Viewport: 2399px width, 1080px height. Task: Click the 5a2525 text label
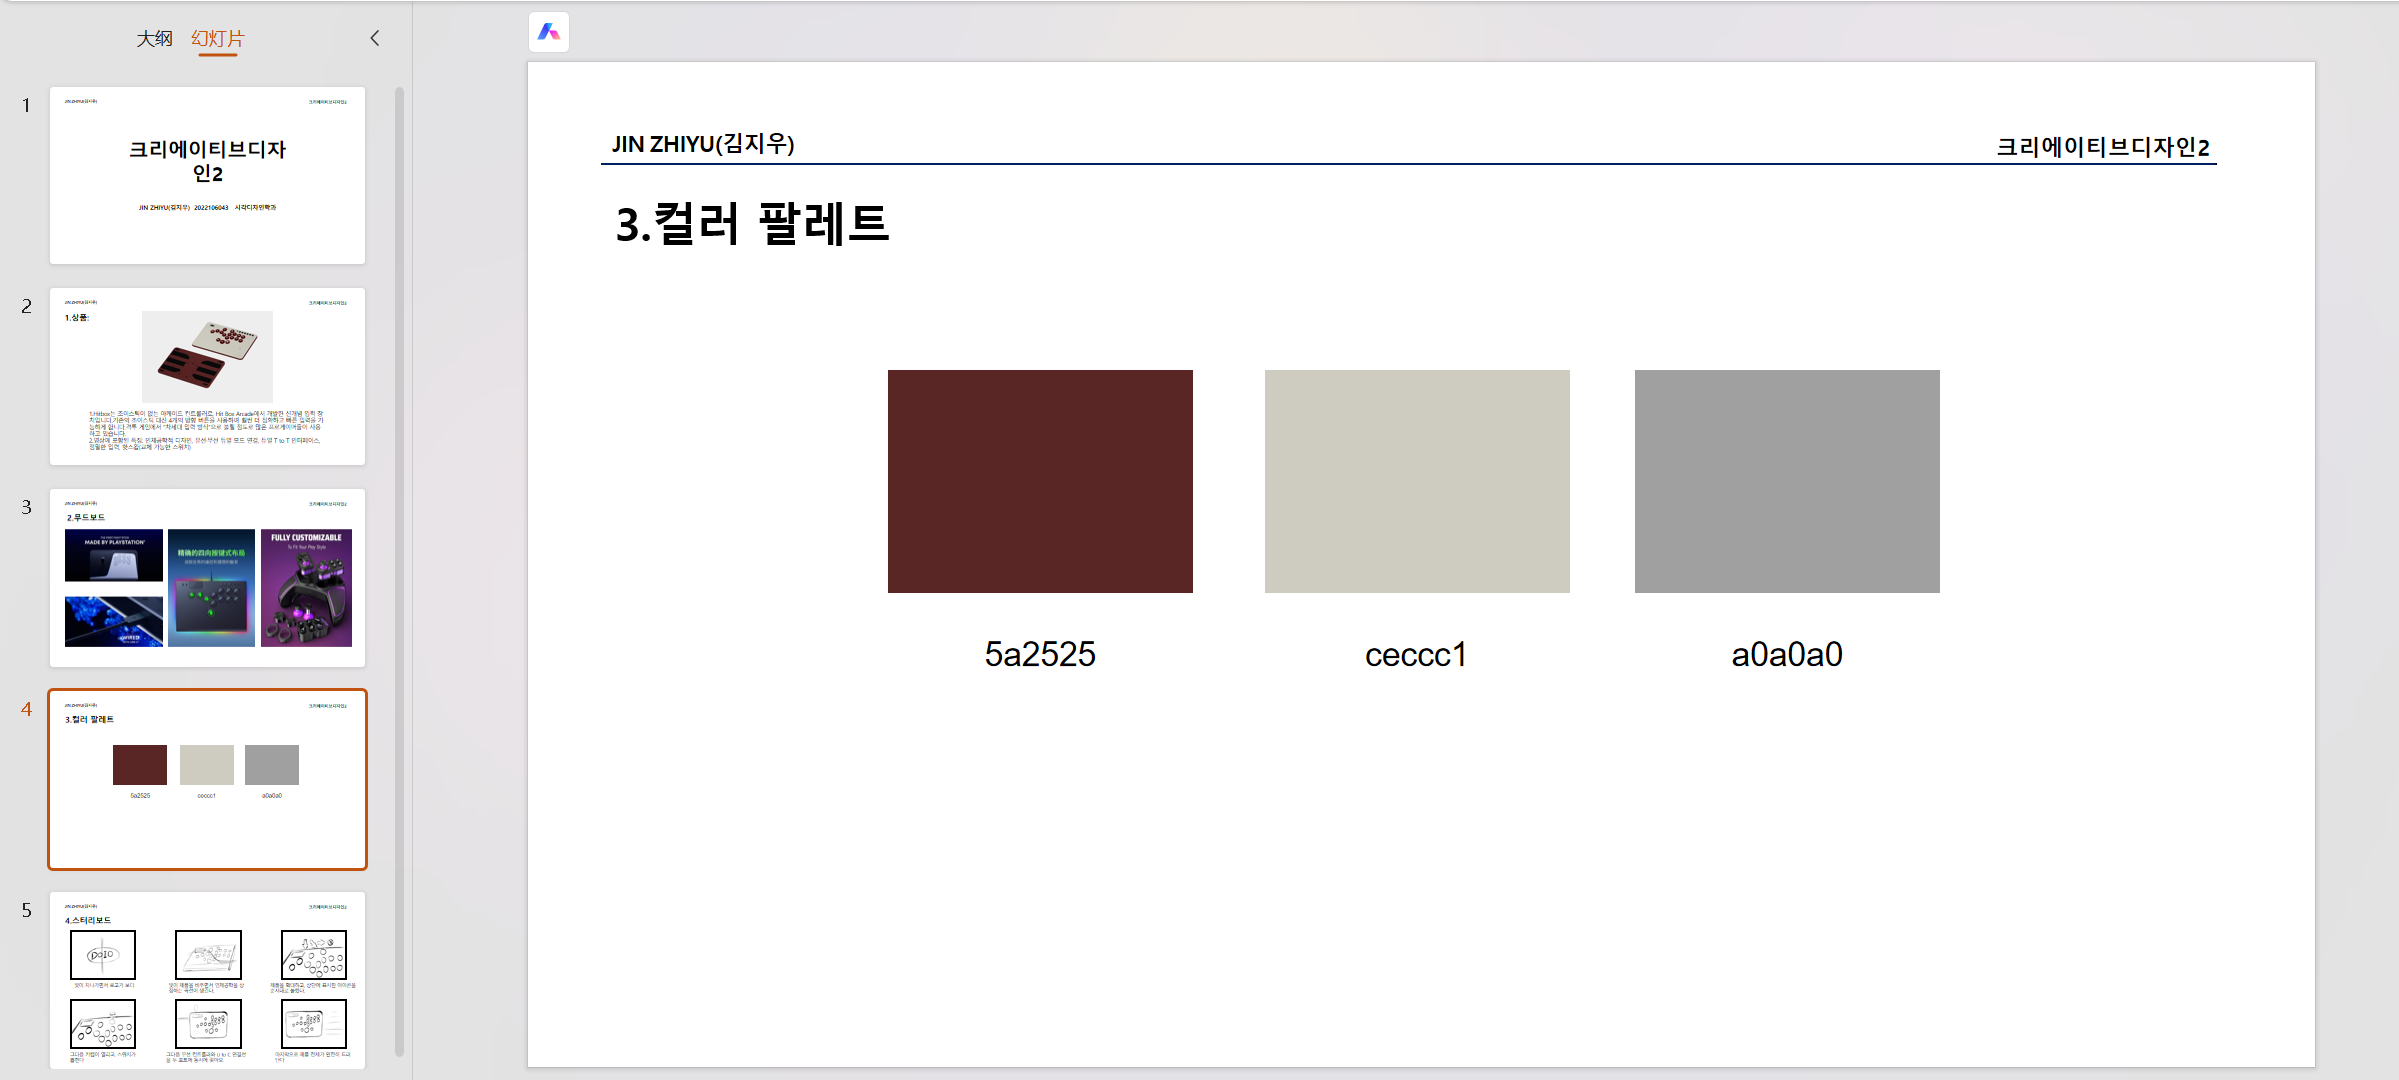point(1040,654)
